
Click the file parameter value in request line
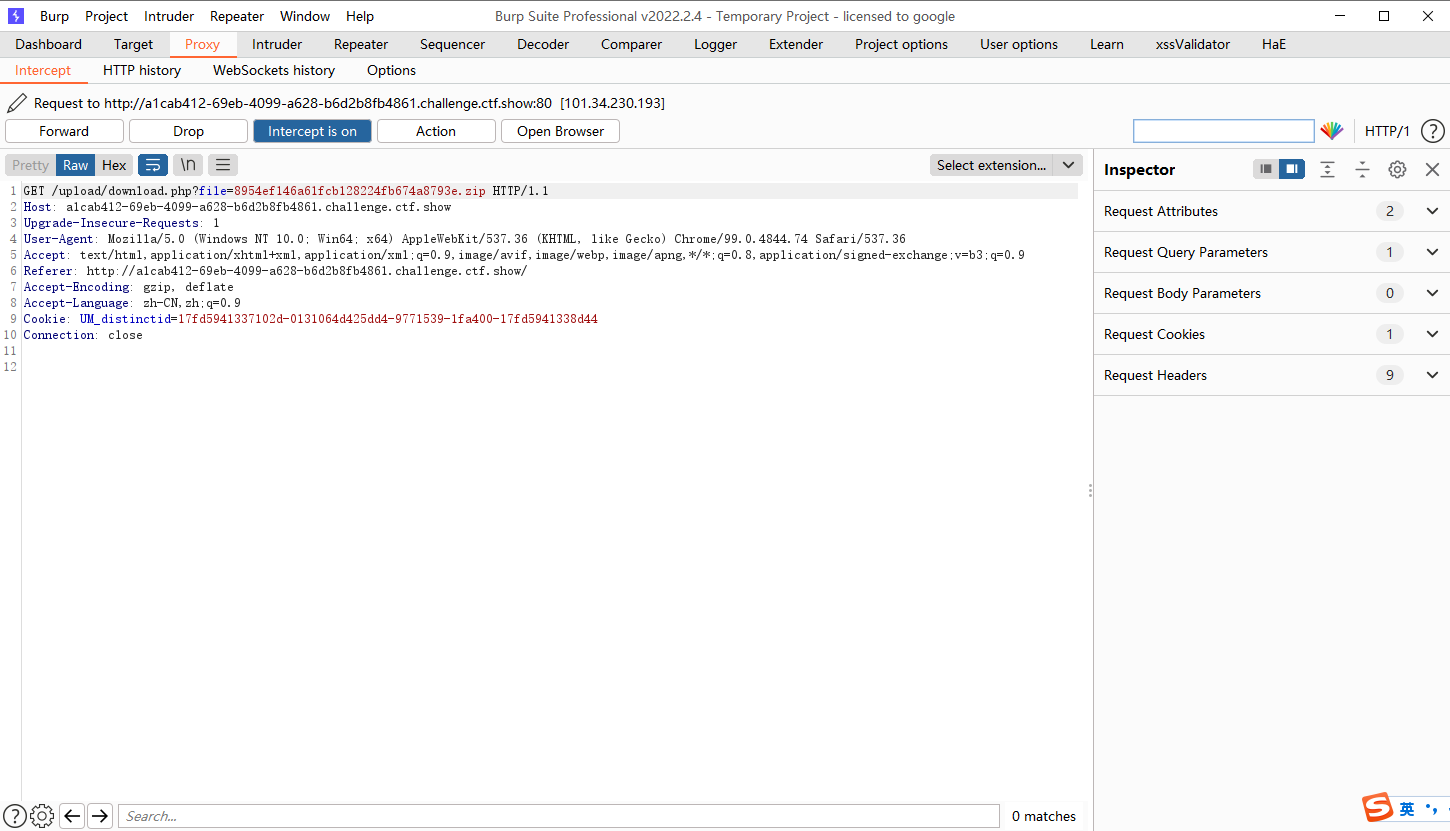(360, 191)
